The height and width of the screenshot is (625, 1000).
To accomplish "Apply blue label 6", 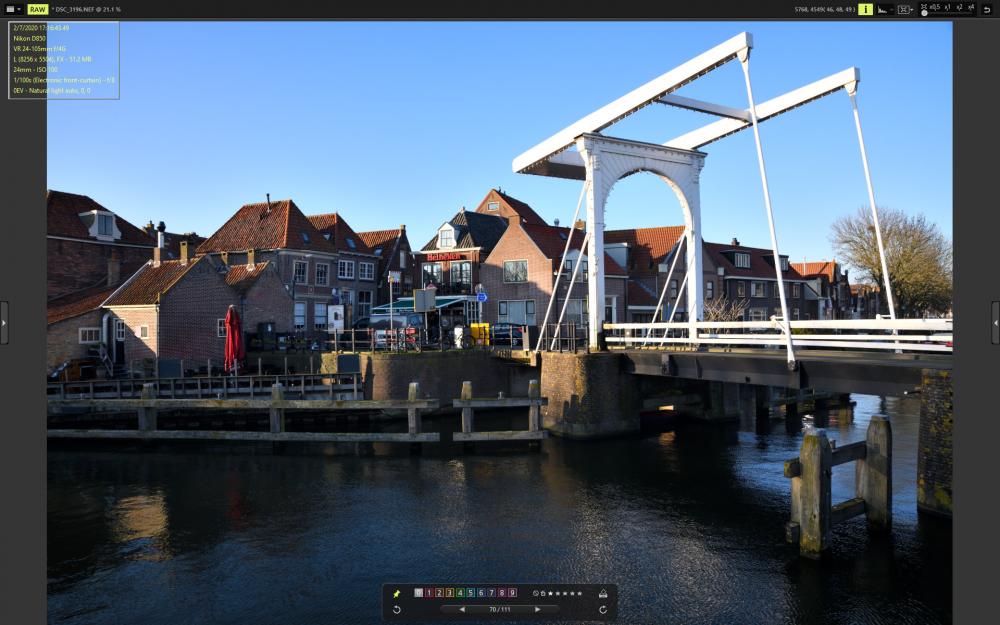I will click(x=481, y=592).
